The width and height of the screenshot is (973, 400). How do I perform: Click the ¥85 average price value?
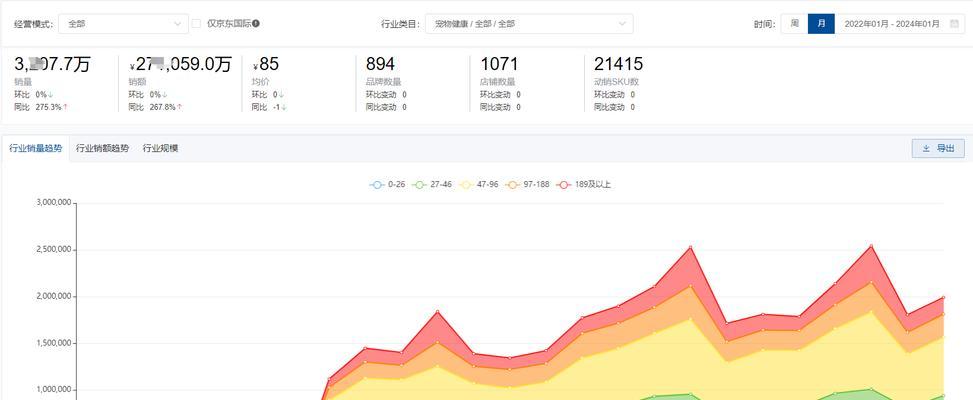click(x=265, y=64)
